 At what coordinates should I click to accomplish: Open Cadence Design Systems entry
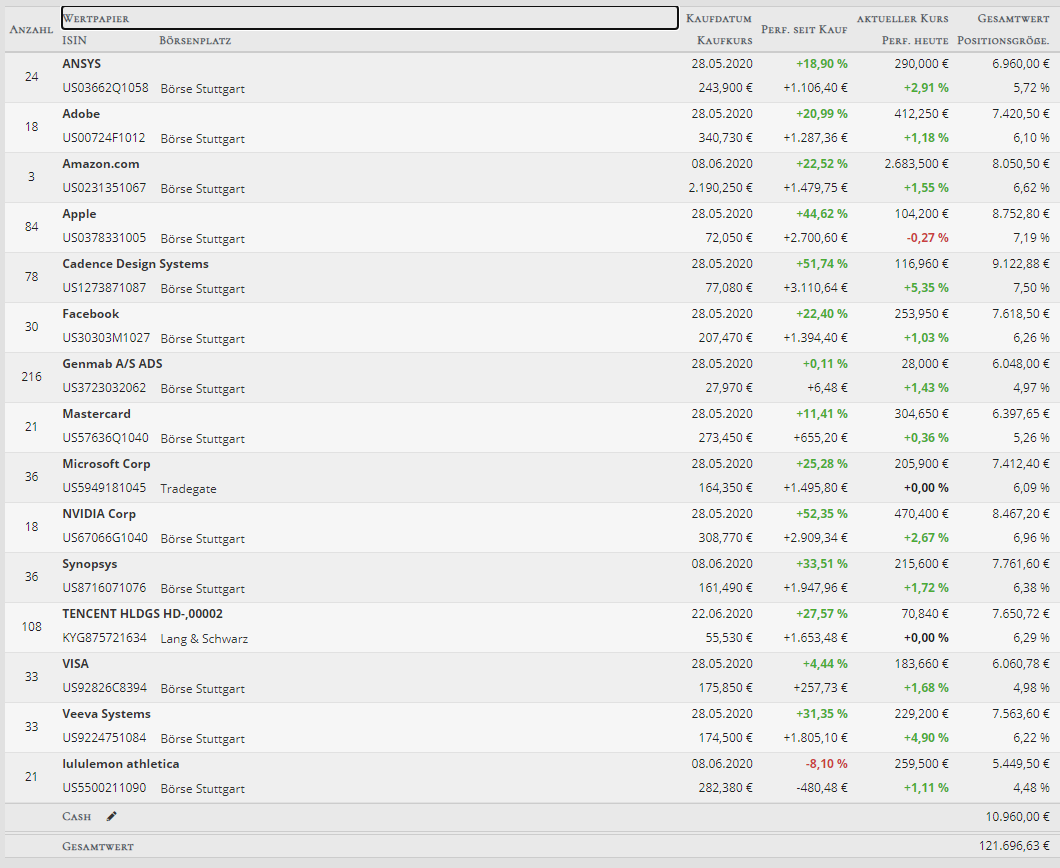point(135,264)
